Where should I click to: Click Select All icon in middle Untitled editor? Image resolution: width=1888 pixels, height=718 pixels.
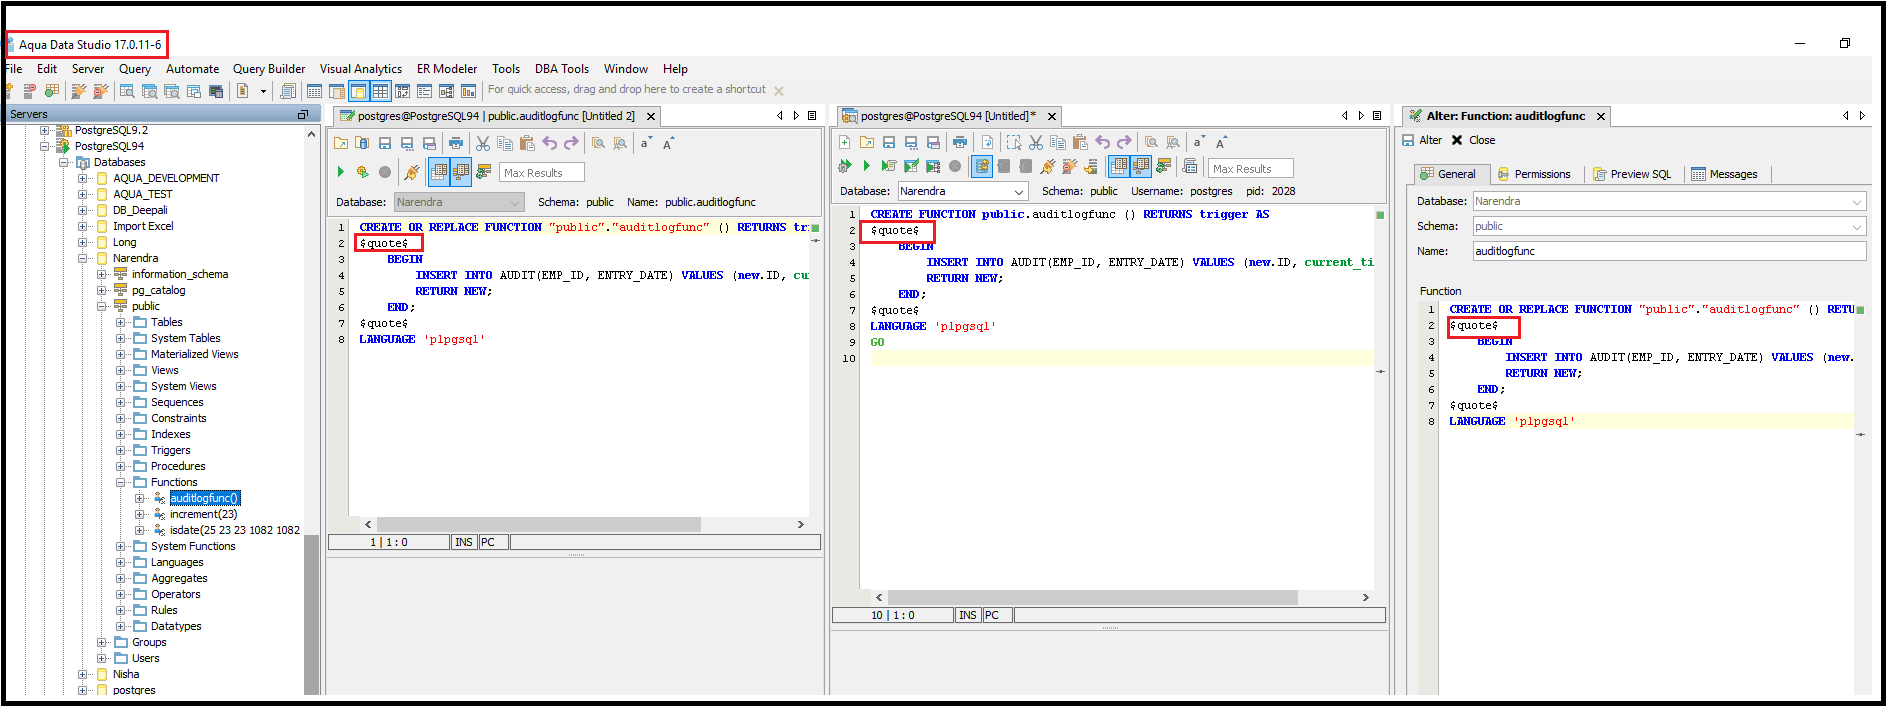click(x=1014, y=142)
